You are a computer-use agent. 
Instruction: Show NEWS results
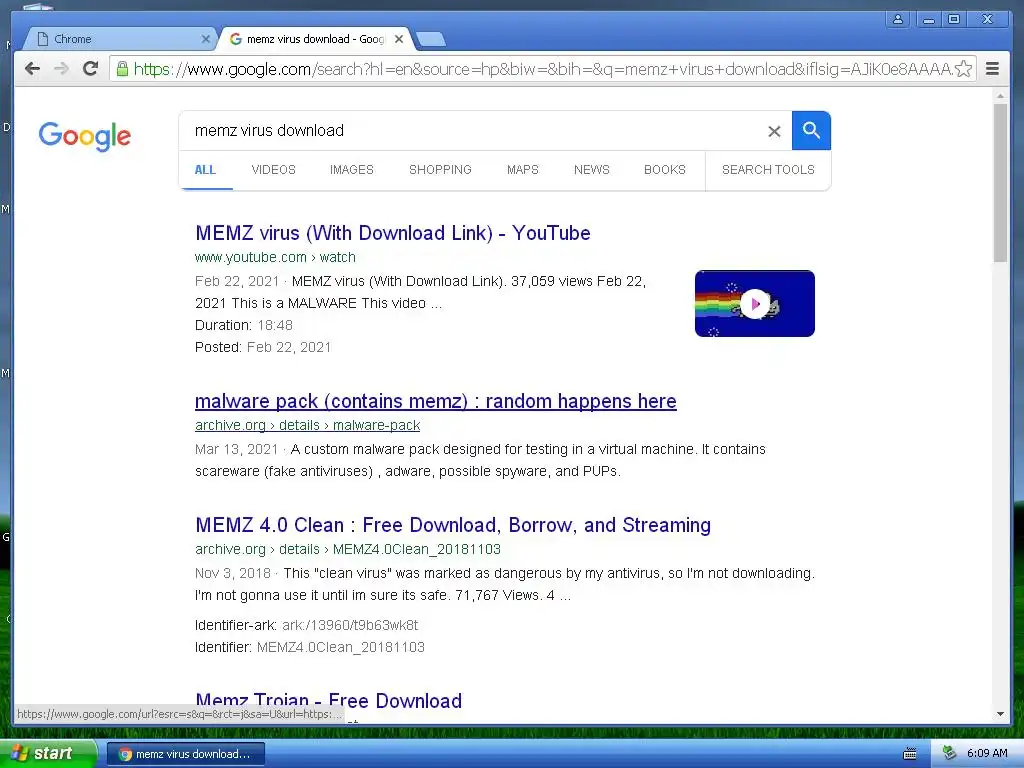pos(592,170)
